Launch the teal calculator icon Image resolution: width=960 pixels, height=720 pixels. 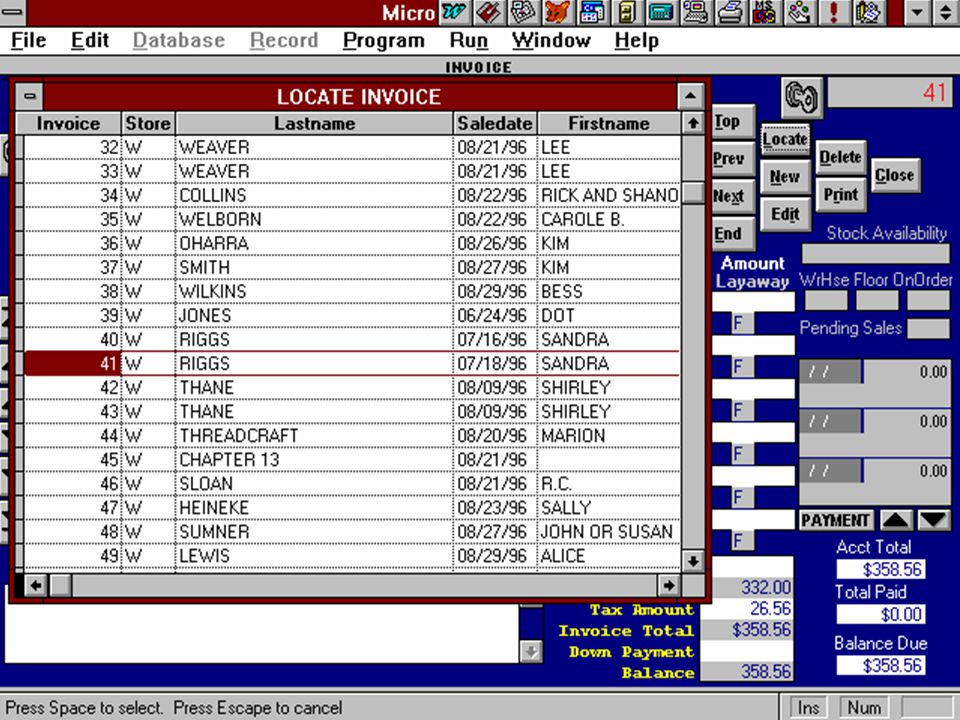click(661, 12)
